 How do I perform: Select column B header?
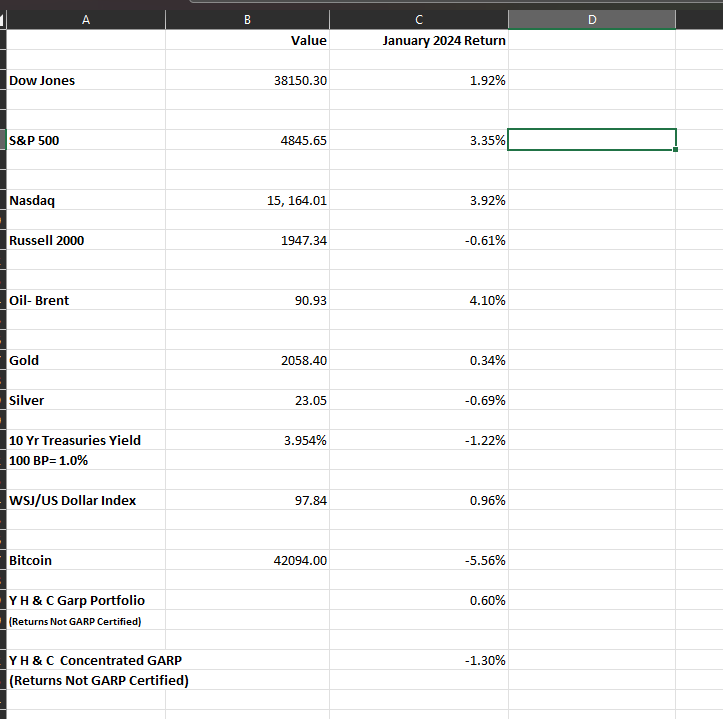point(248,20)
